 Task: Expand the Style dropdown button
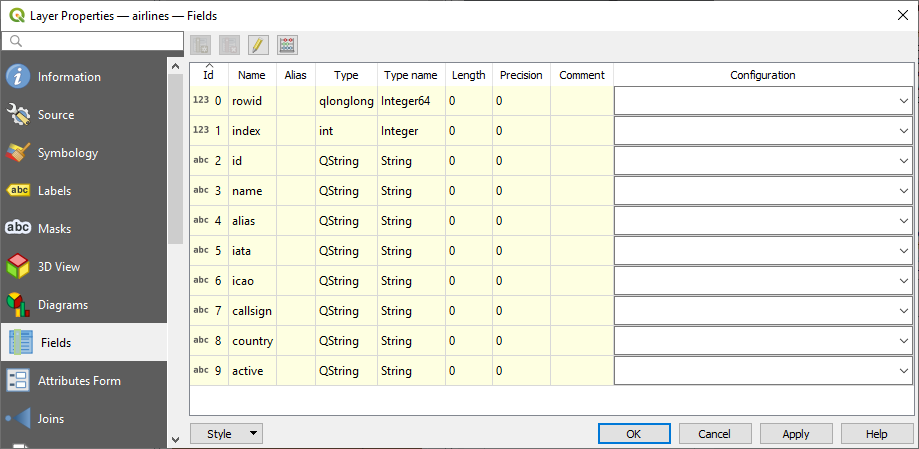click(x=226, y=434)
